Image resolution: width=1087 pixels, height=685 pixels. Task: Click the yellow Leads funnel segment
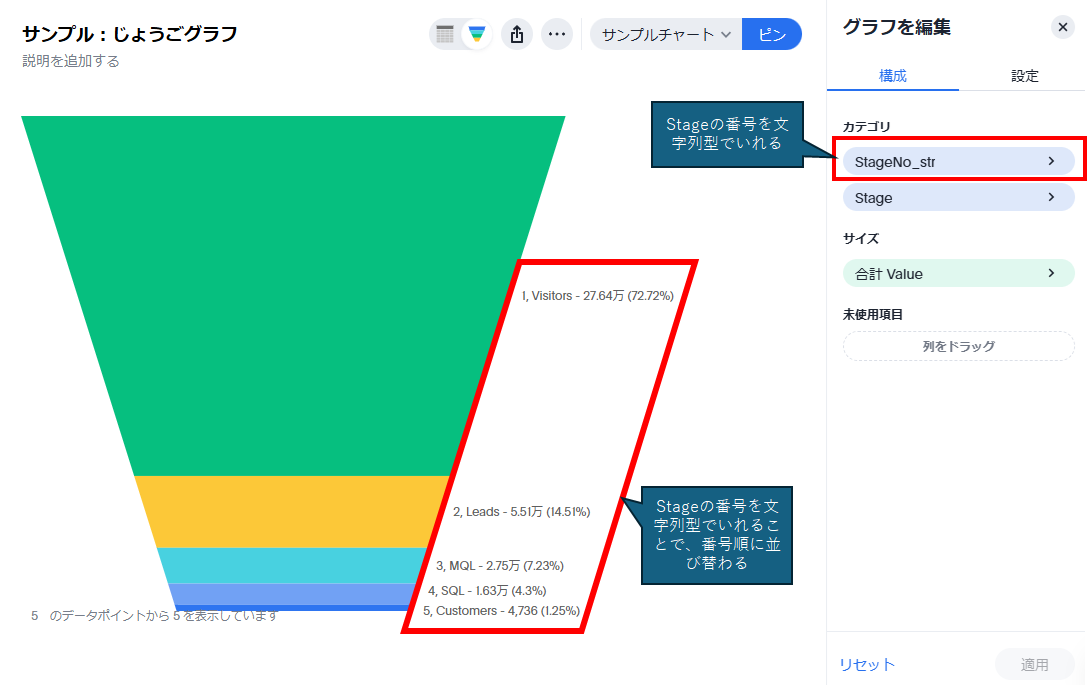pyautogui.click(x=290, y=511)
